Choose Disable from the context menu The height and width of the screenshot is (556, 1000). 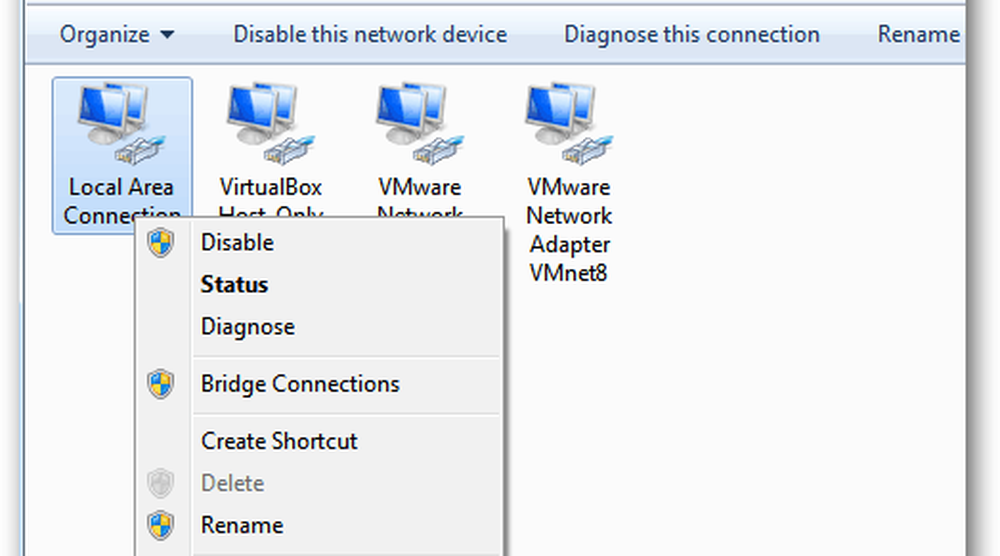click(x=237, y=243)
